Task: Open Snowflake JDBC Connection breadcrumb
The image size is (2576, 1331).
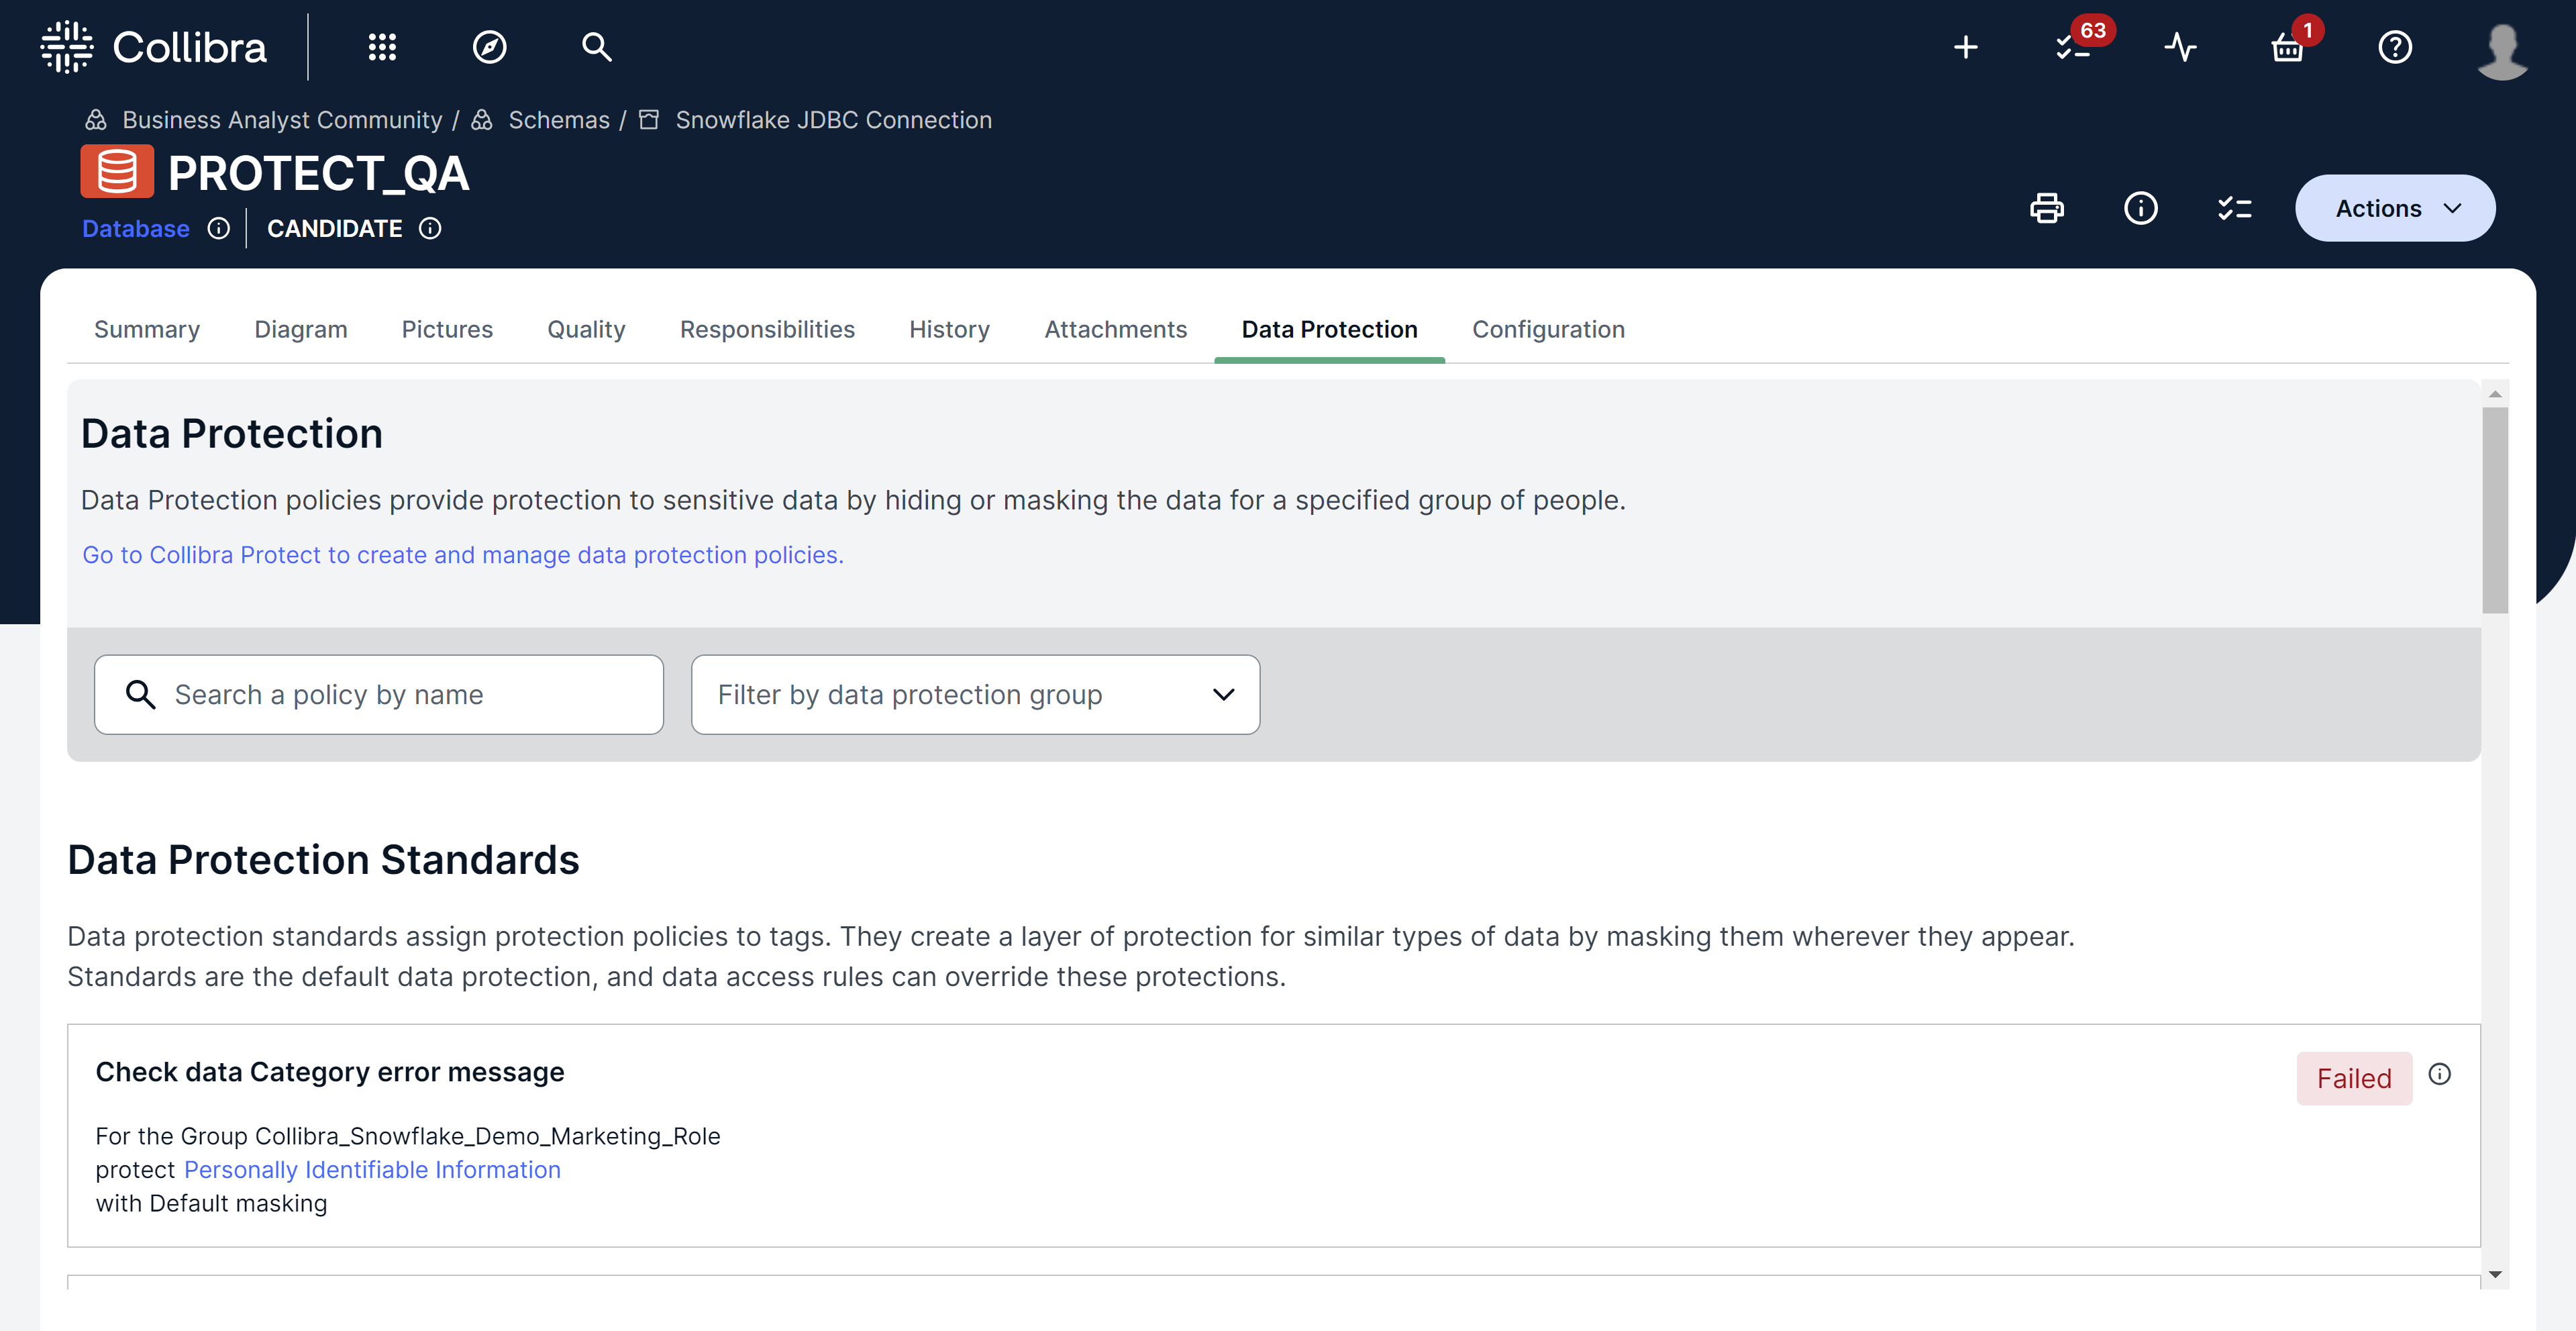Action: click(x=833, y=120)
